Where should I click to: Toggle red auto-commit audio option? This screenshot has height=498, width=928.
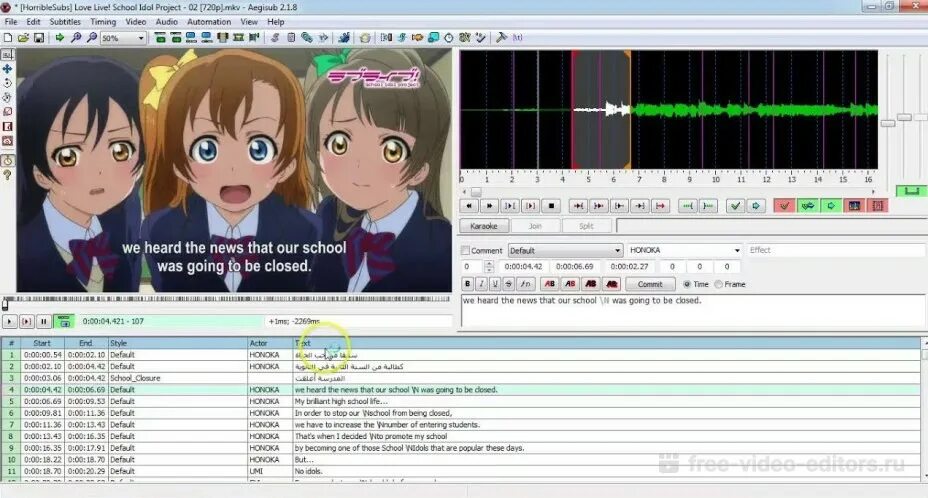[x=784, y=206]
